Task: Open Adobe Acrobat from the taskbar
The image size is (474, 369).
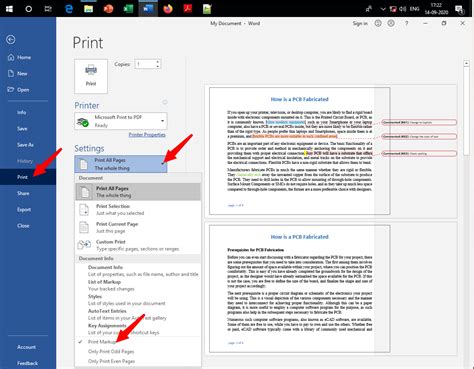Action: pyautogui.click(x=188, y=9)
